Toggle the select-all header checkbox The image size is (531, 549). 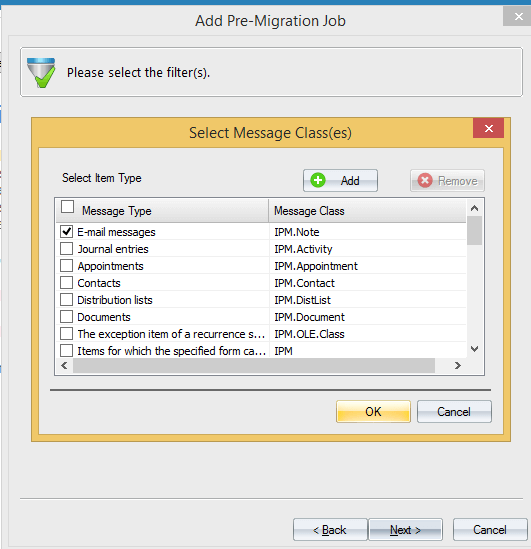tap(67, 207)
